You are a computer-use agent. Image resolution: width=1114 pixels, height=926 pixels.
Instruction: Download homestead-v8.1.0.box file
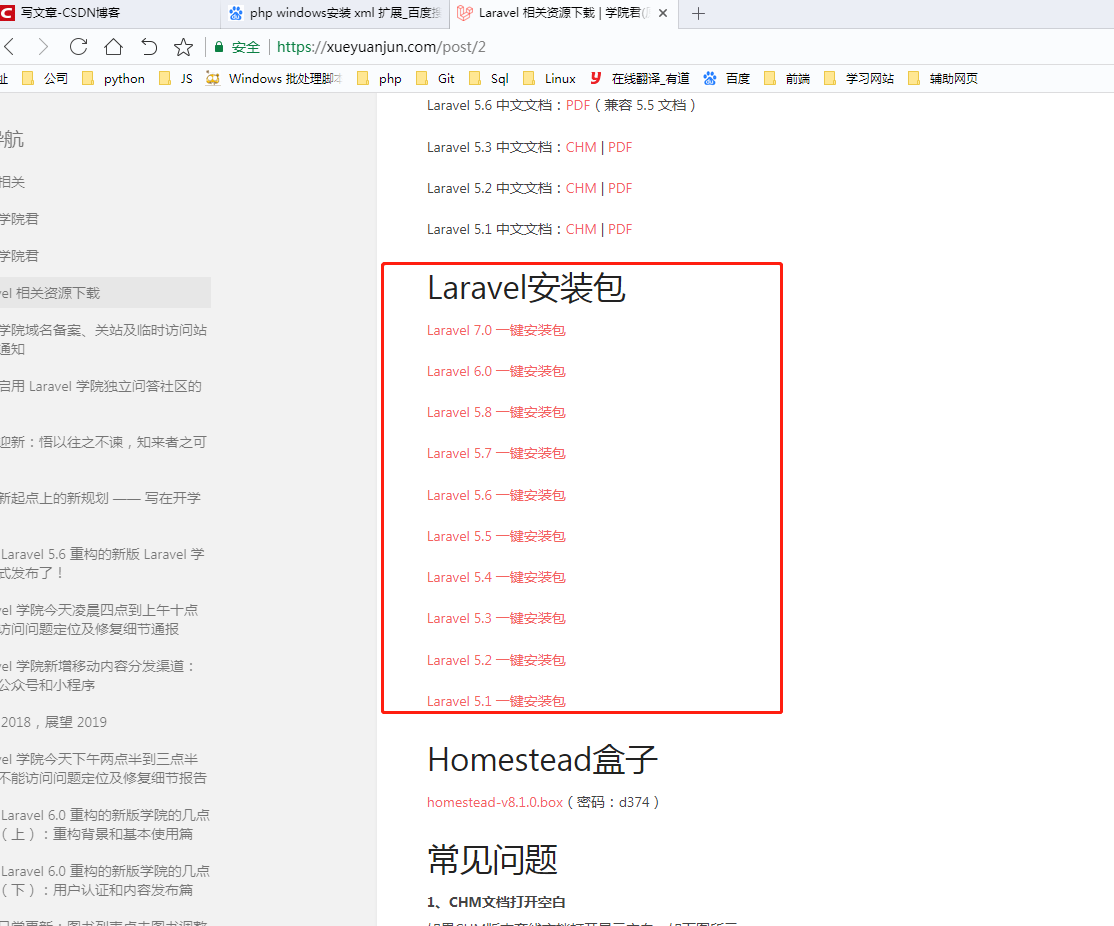494,802
